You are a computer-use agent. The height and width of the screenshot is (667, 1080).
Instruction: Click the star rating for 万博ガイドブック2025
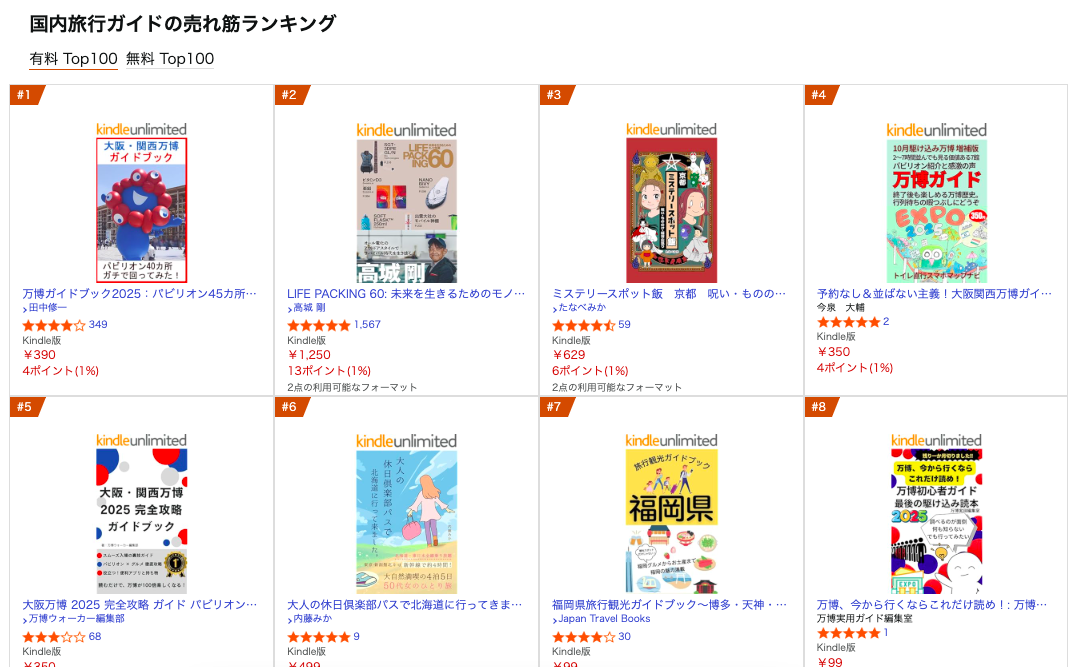click(54, 325)
